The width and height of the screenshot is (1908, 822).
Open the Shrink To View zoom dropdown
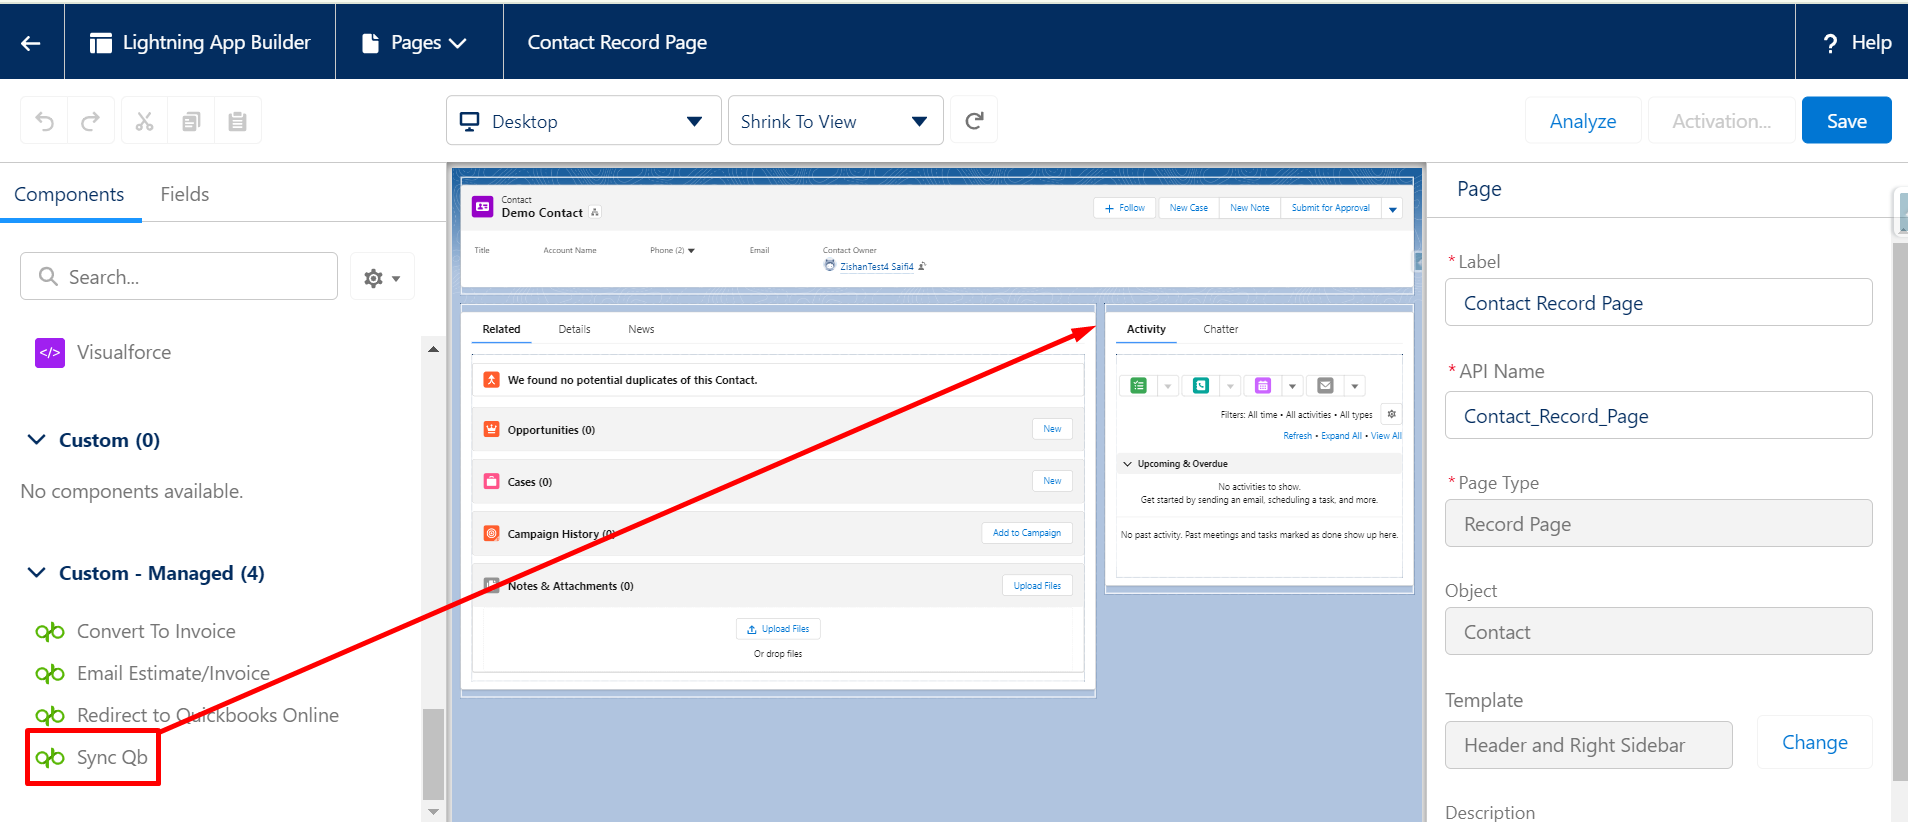coord(835,121)
